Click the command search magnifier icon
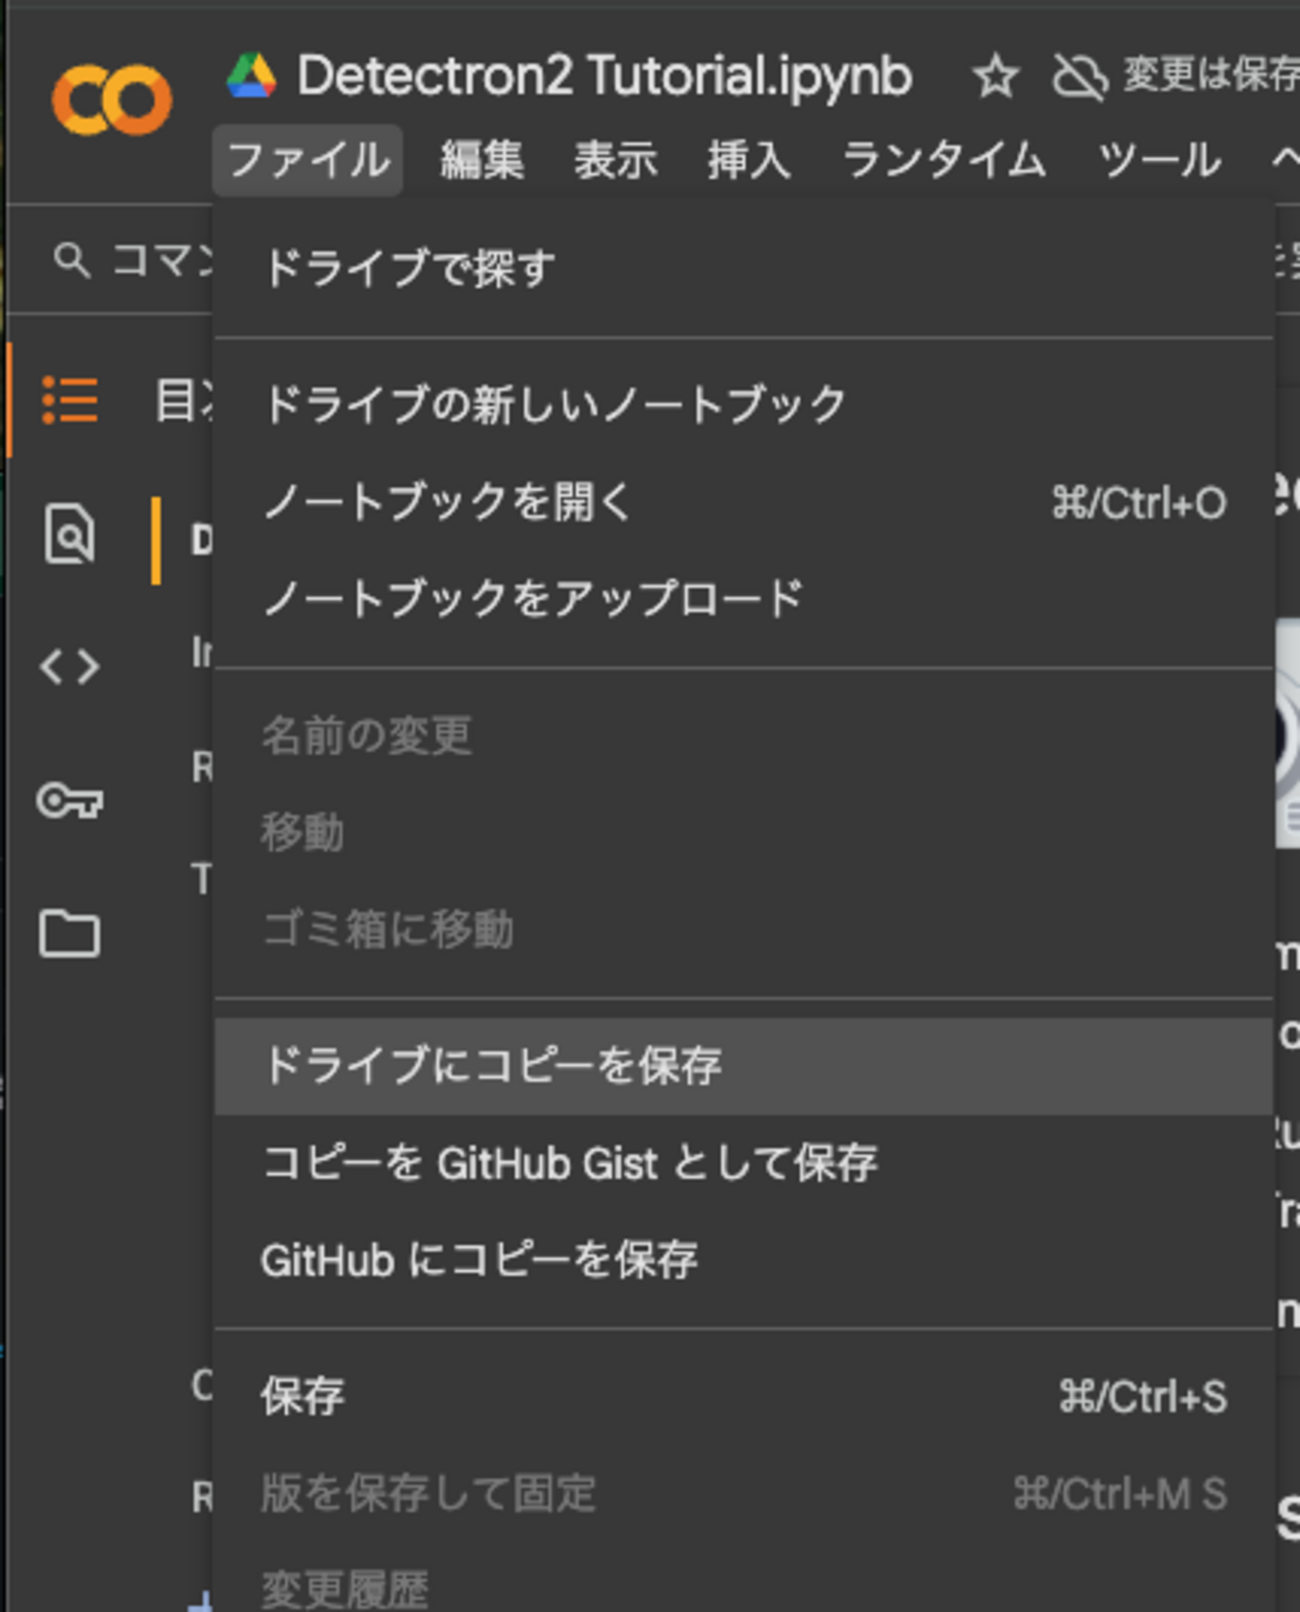The width and height of the screenshot is (1300, 1612). tap(72, 260)
